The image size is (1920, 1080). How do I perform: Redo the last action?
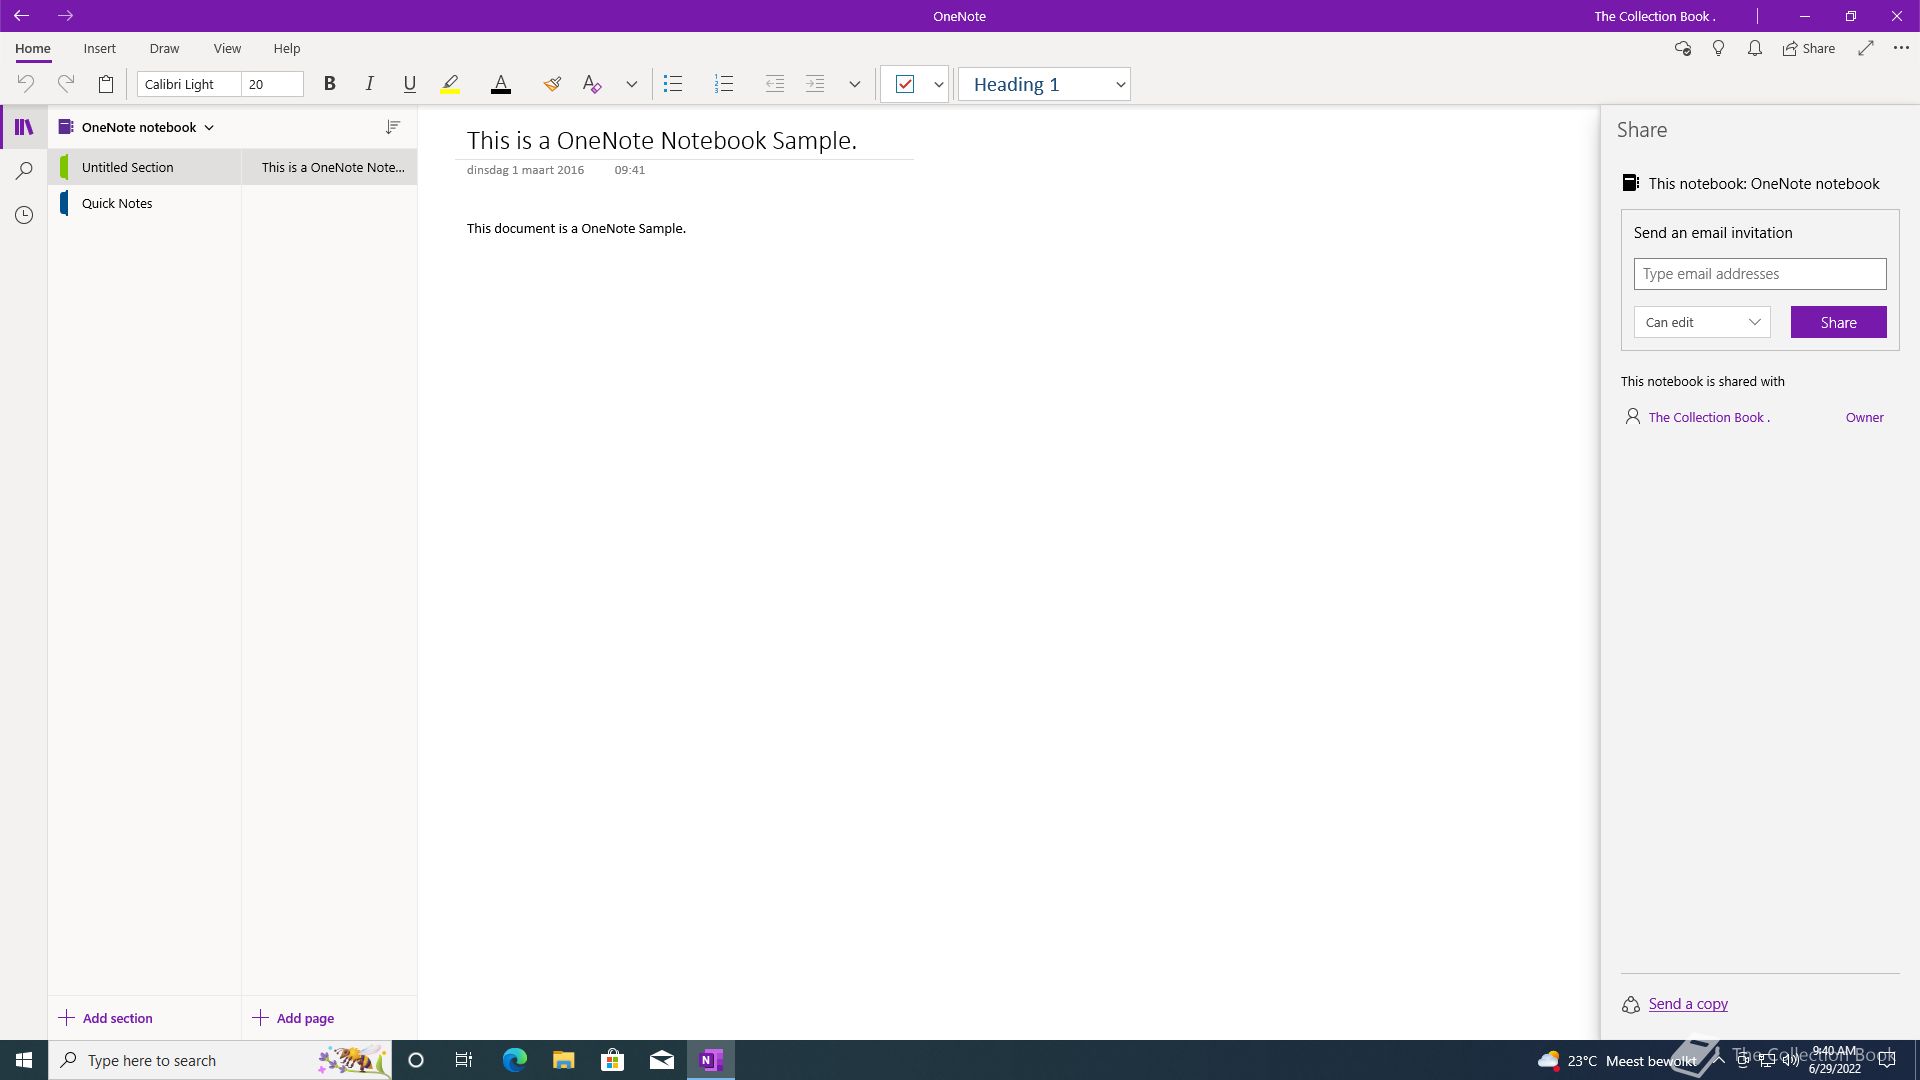(x=66, y=84)
